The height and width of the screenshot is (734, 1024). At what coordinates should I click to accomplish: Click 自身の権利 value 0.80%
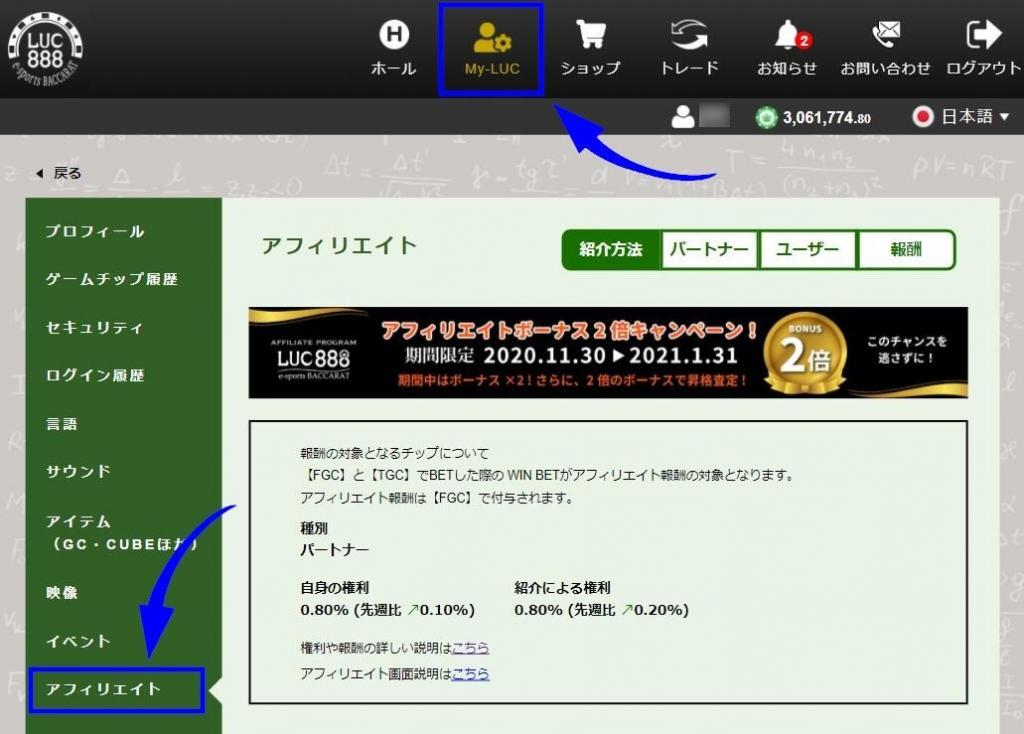pos(325,610)
